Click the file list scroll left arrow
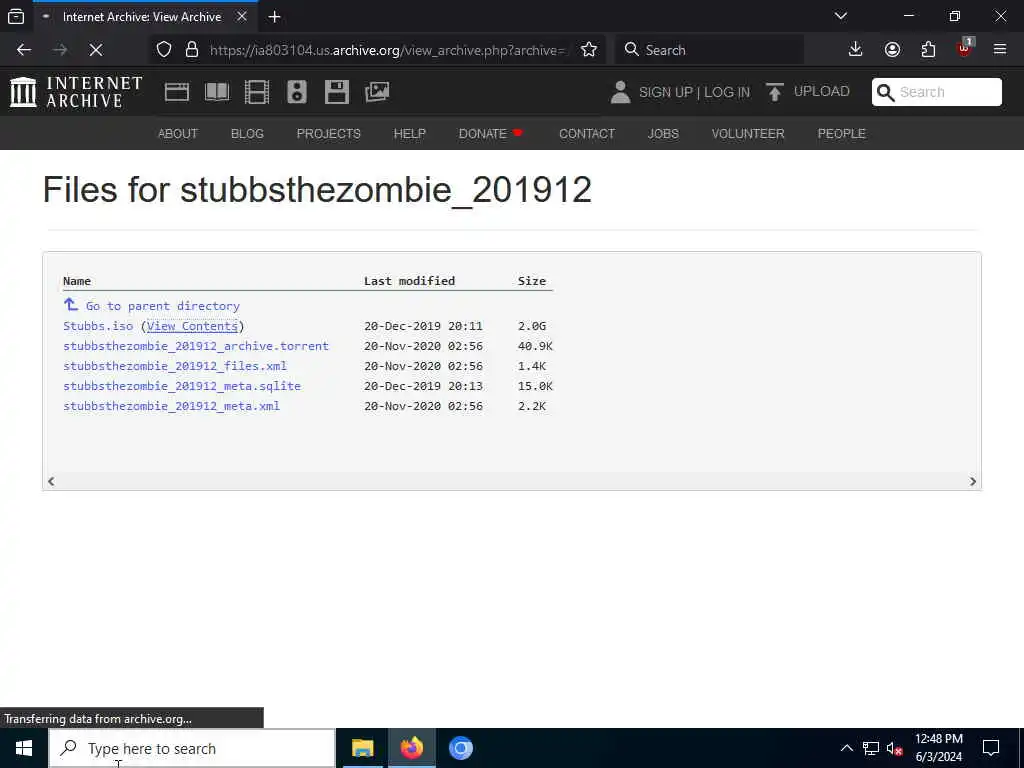The height and width of the screenshot is (768, 1024). pos(51,481)
